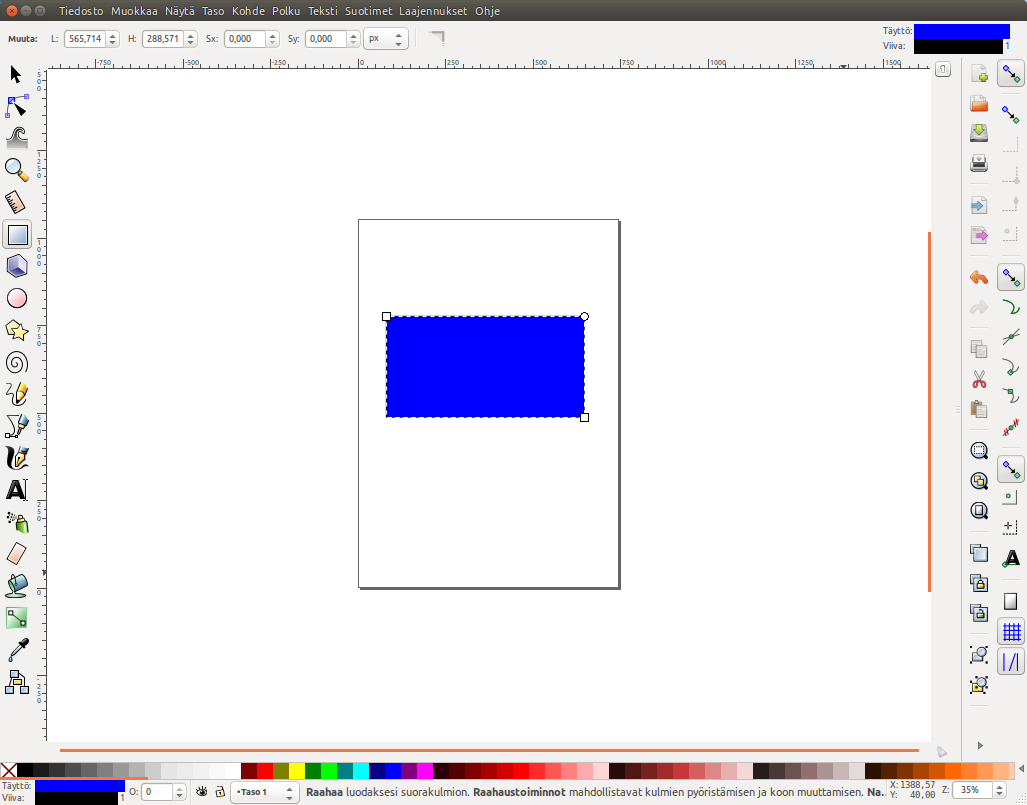1027x805 pixels.
Task: Pick the yellow swatch in palette
Action: [297, 771]
